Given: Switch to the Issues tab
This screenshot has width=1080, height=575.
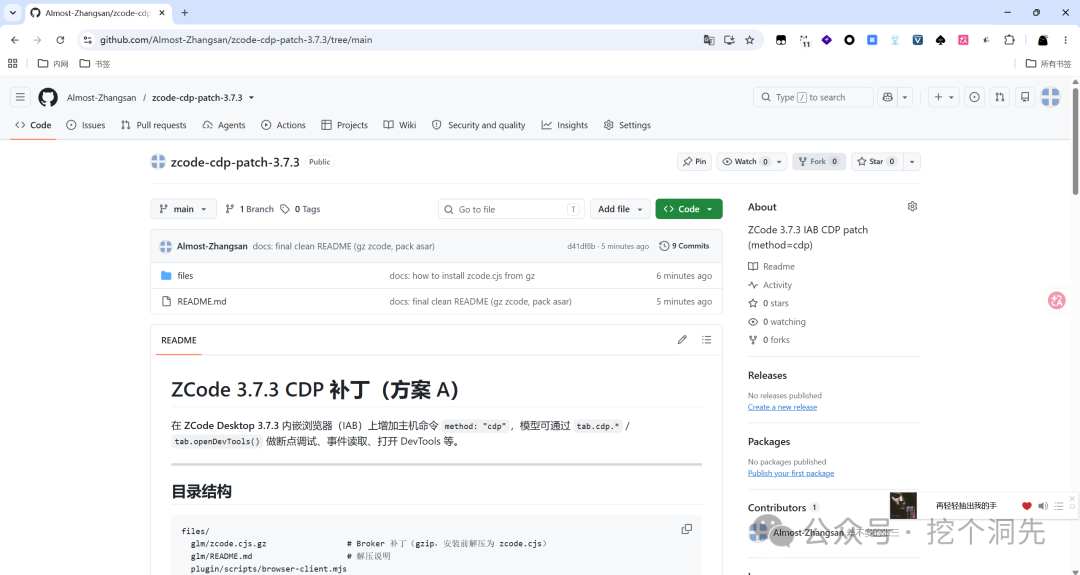Looking at the screenshot, I should click(86, 125).
